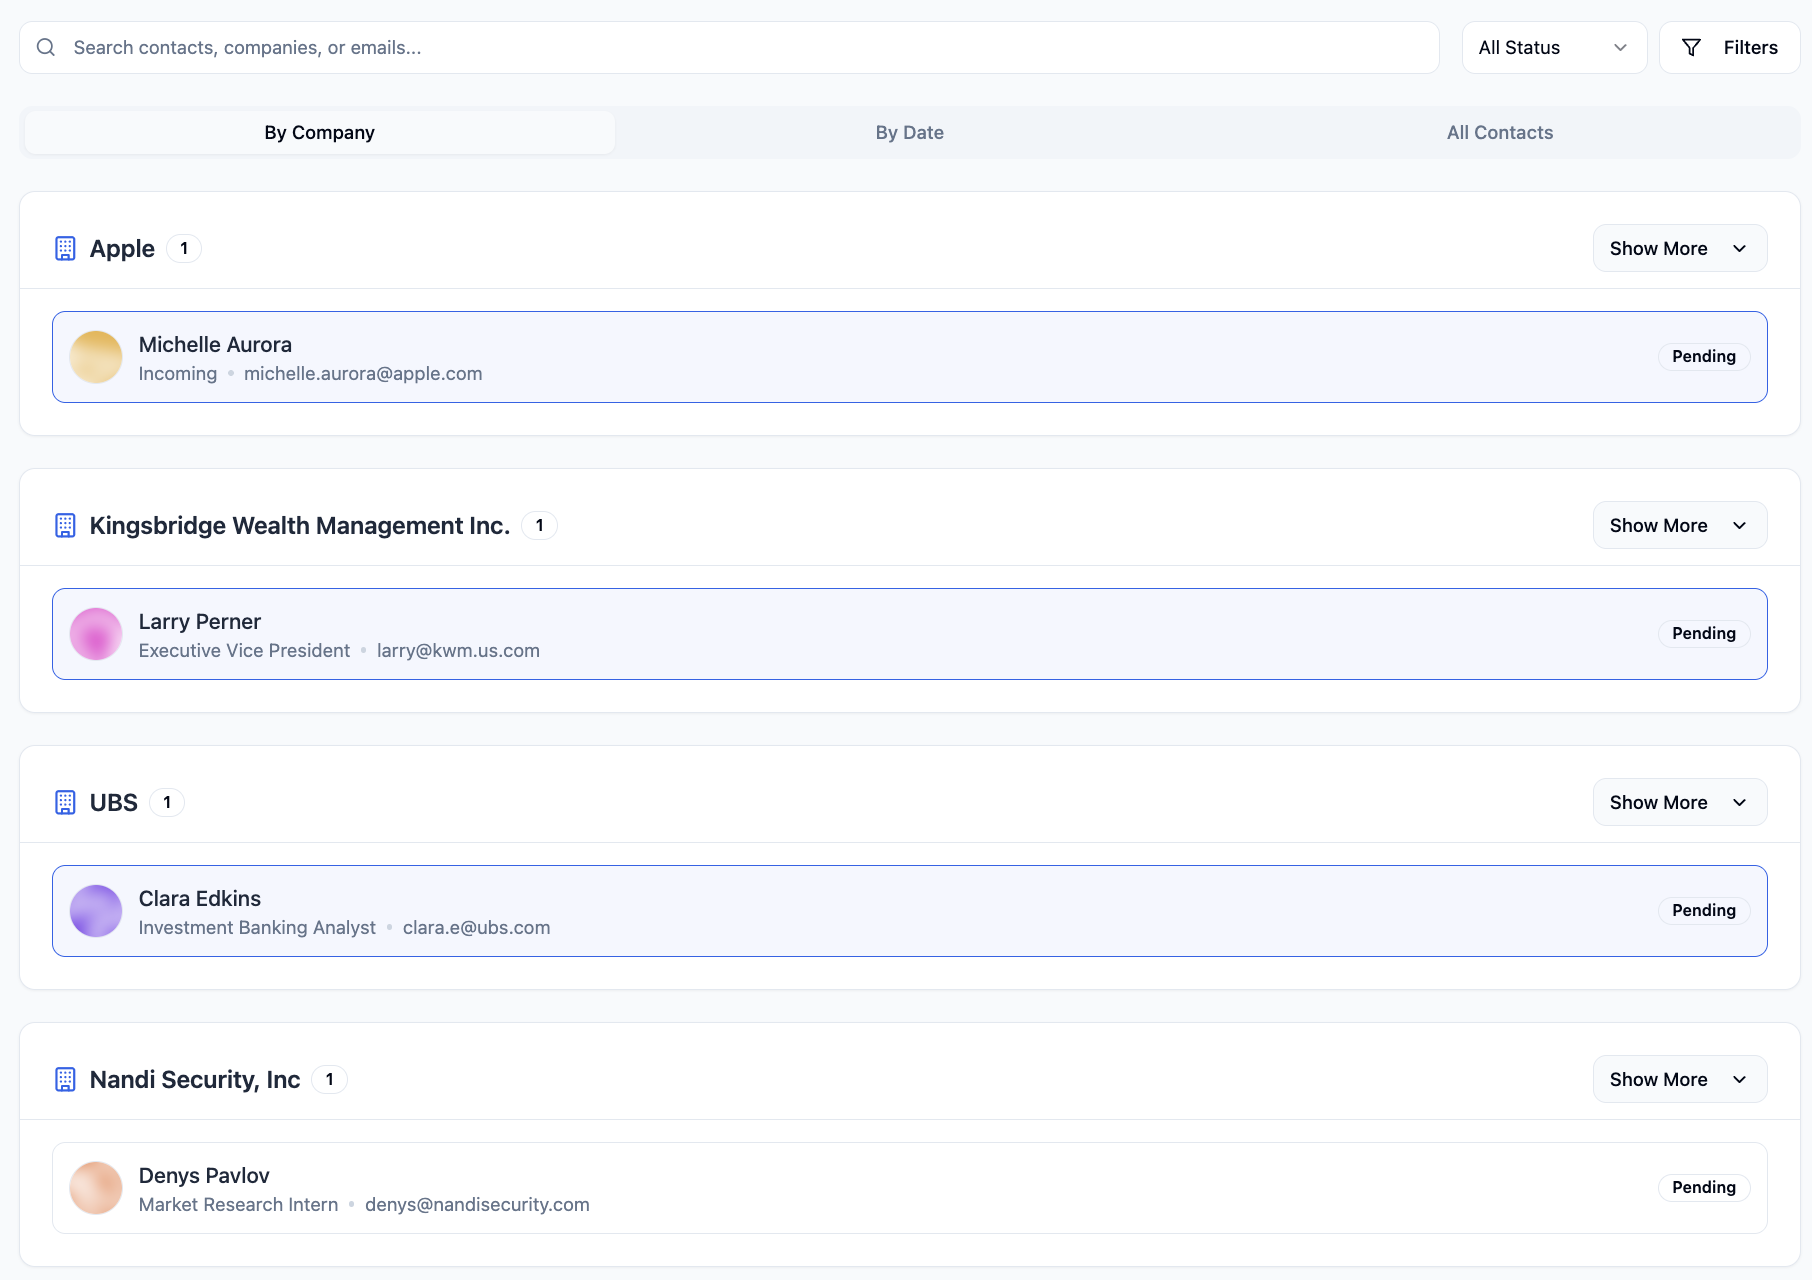The height and width of the screenshot is (1280, 1812).
Task: Switch to the By Date tab
Action: (x=909, y=132)
